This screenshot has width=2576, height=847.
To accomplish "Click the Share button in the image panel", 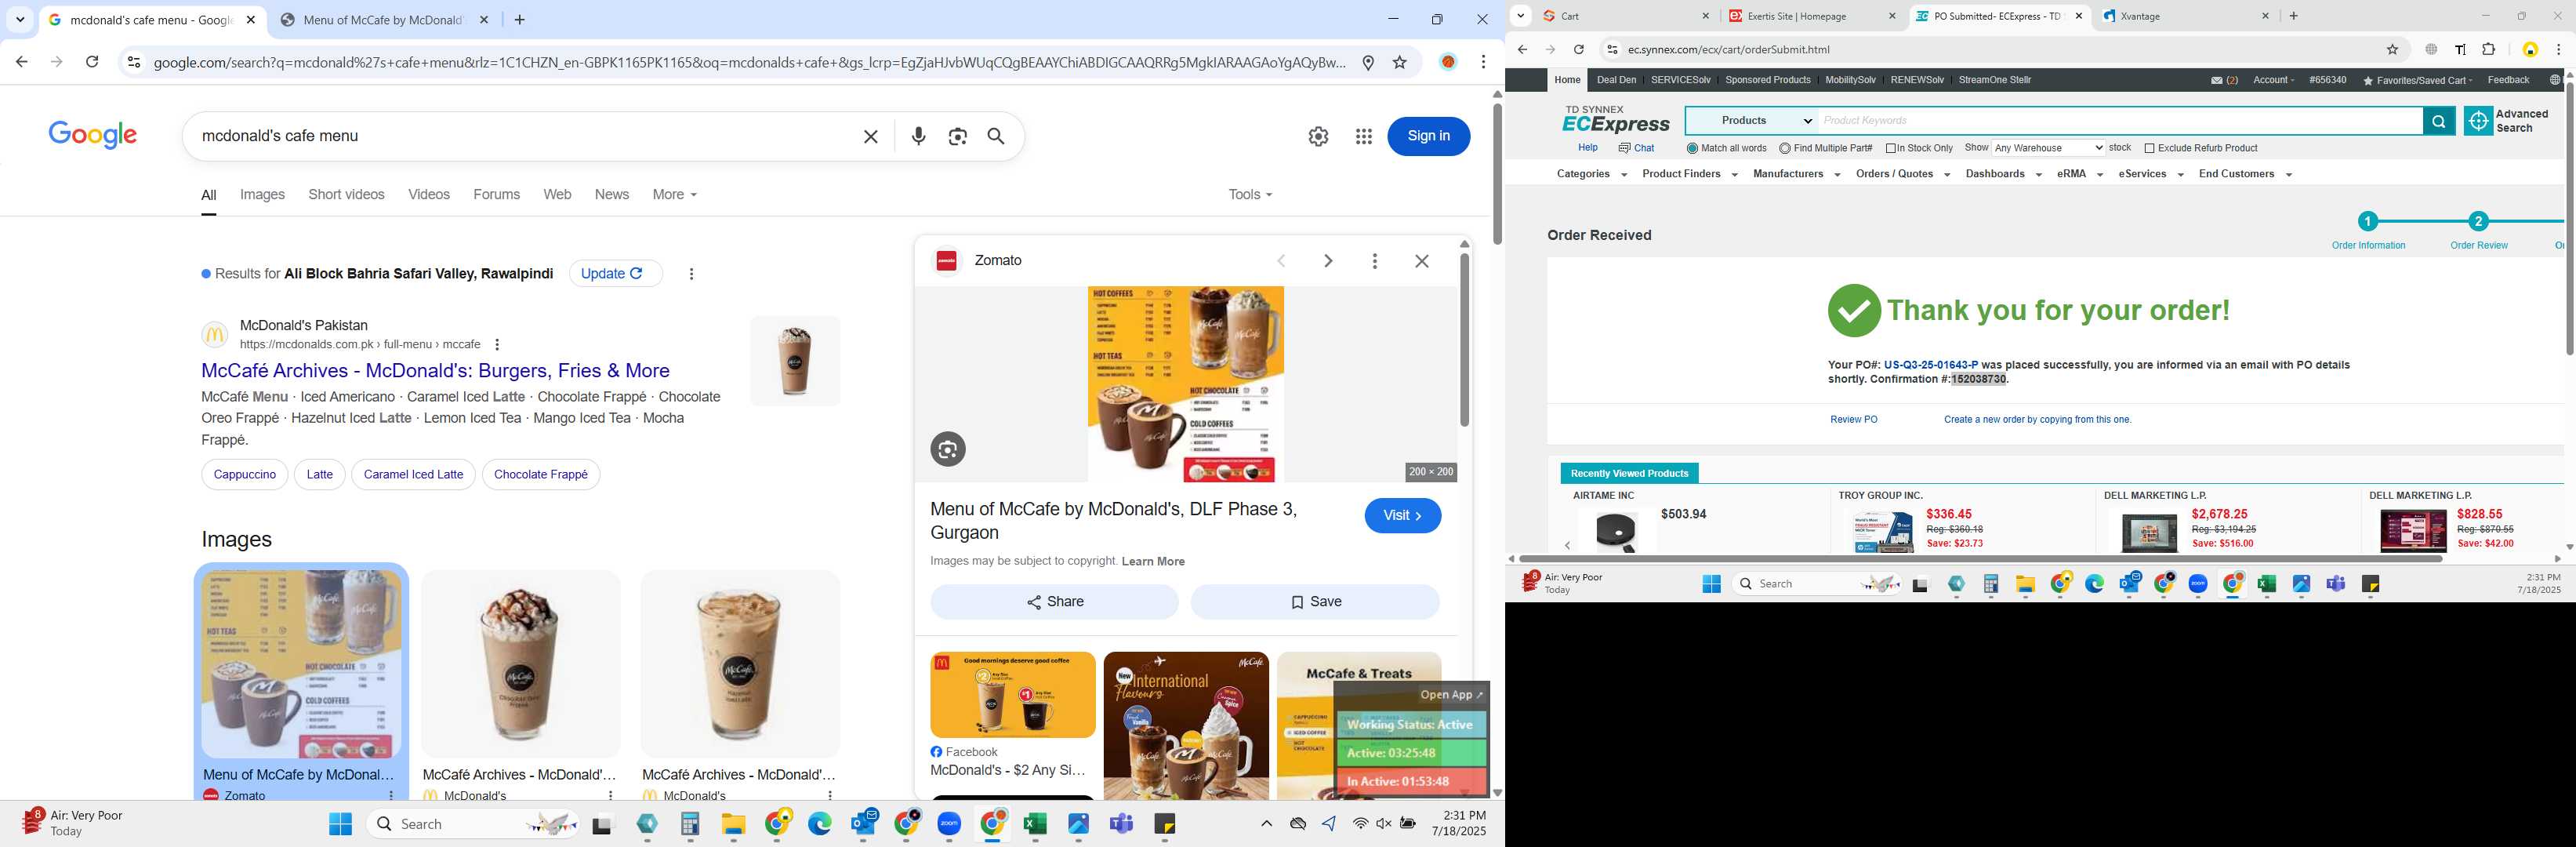I will click(x=1054, y=602).
